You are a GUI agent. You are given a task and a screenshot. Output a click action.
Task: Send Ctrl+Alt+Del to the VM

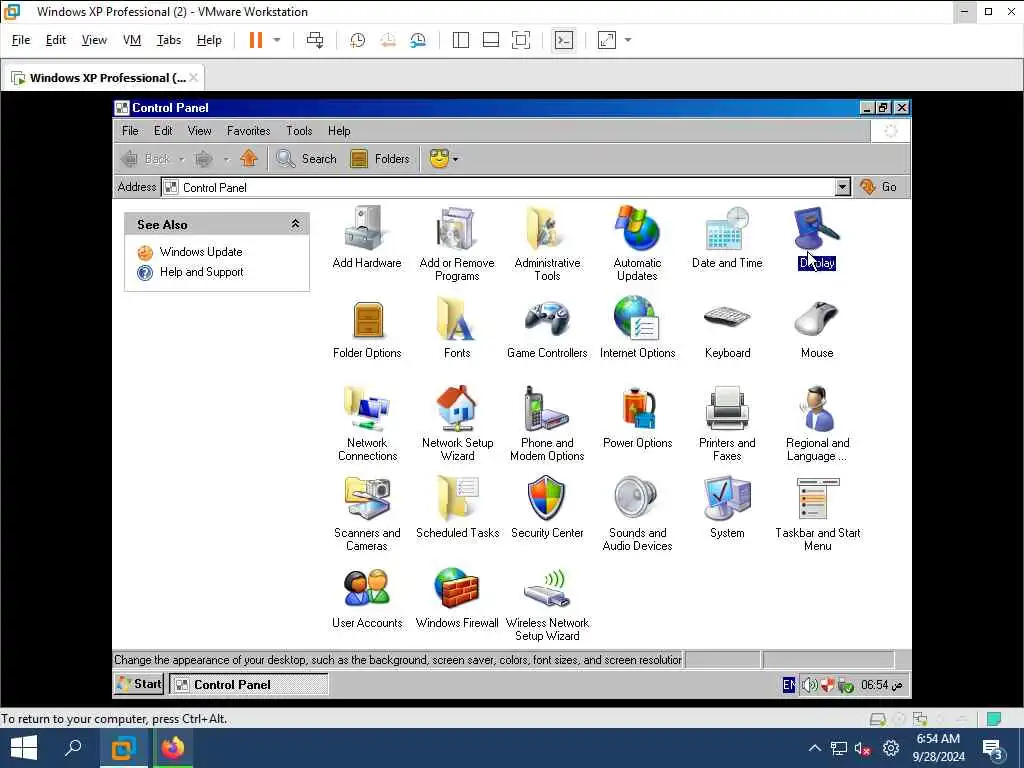click(x=315, y=40)
